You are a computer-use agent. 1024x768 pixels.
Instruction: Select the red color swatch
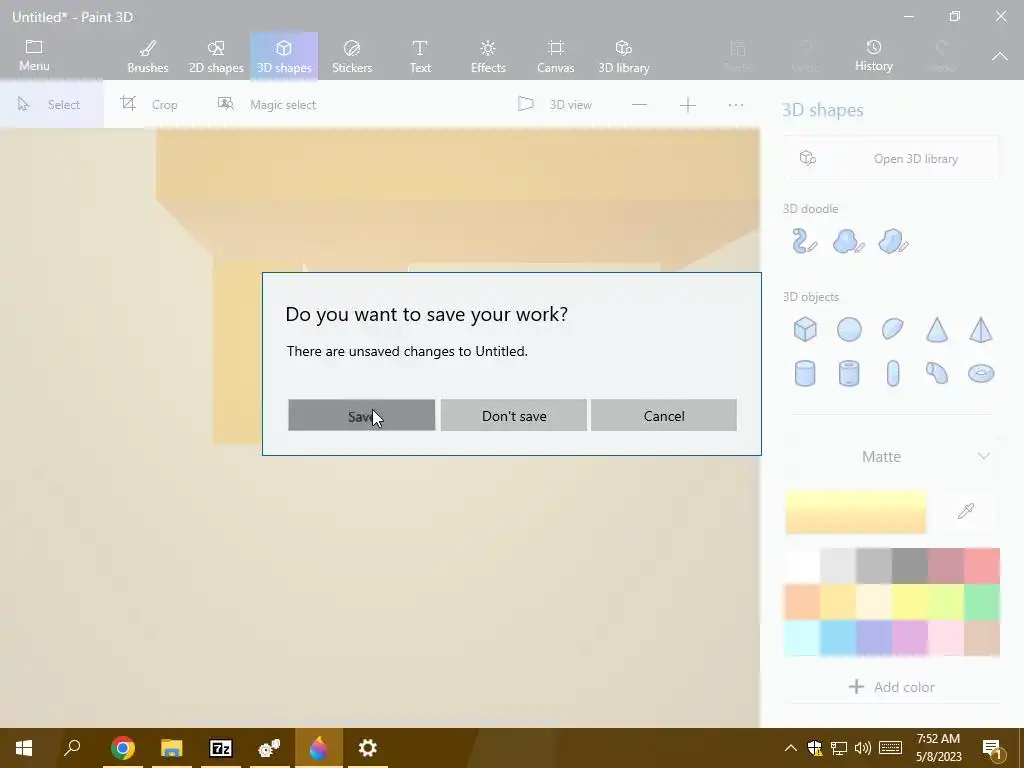982,566
